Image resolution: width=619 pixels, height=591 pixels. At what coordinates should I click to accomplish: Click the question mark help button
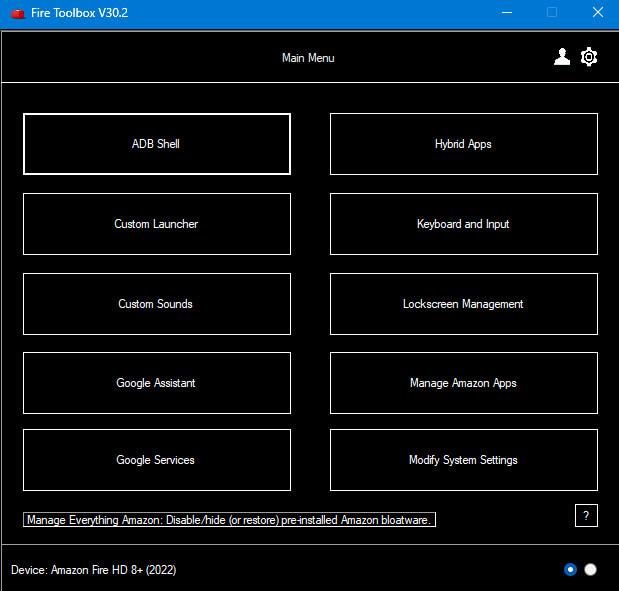coord(586,515)
